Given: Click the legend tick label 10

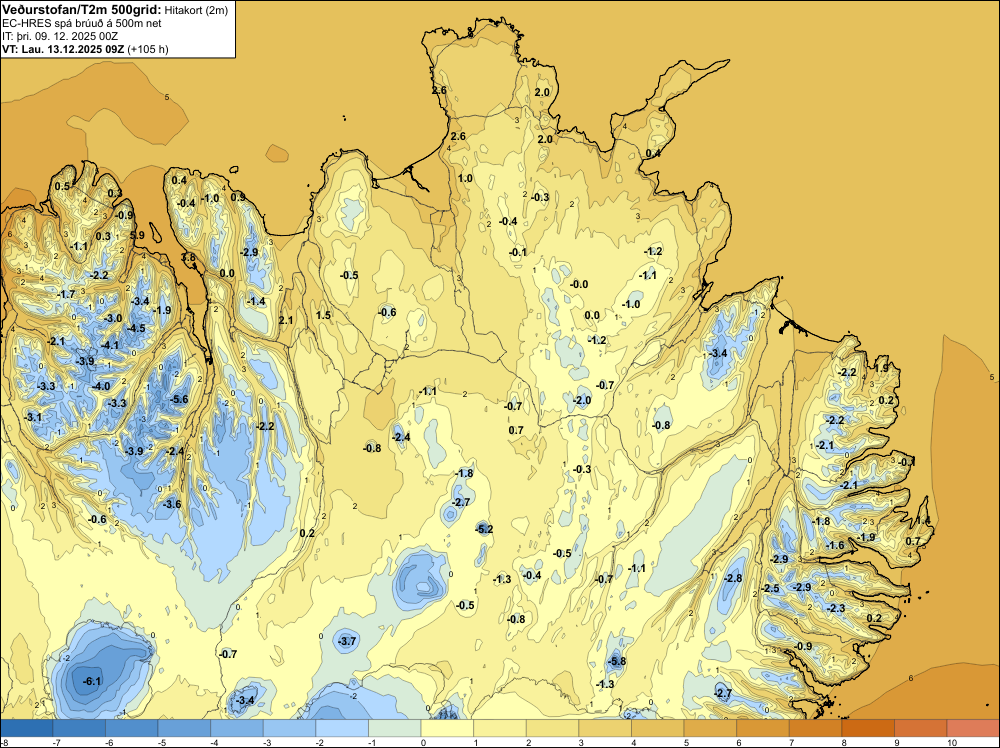Looking at the screenshot, I should pyautogui.click(x=952, y=742).
